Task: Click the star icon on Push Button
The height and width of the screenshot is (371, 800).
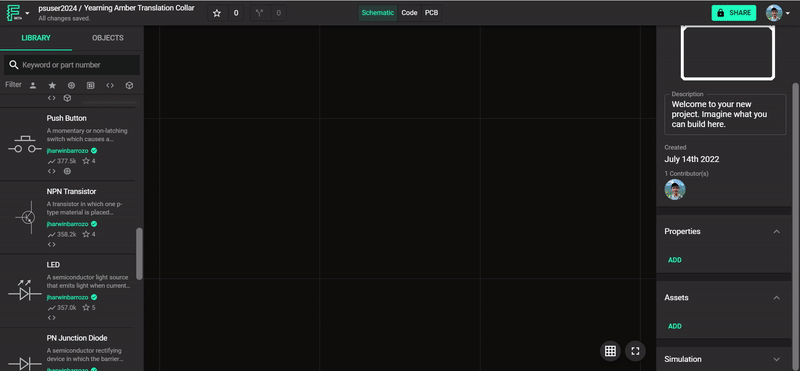Action: tap(86, 161)
